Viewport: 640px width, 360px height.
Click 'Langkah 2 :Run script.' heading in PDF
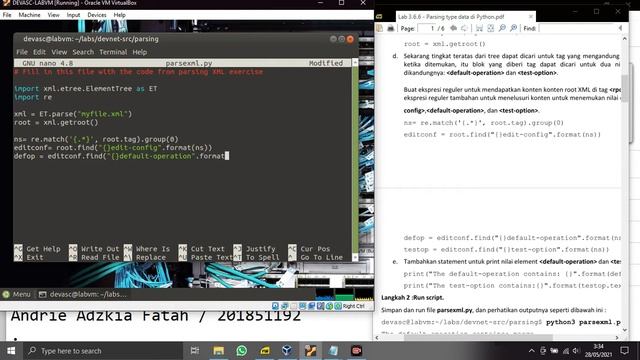click(412, 298)
